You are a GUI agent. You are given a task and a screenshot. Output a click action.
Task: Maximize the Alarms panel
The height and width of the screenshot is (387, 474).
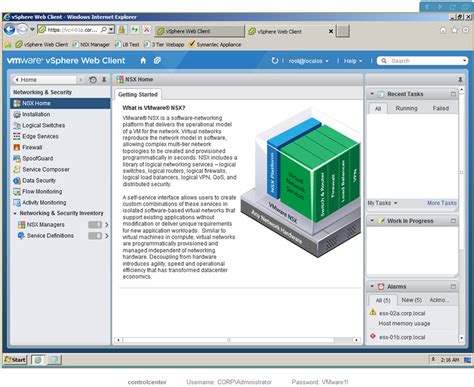[x=453, y=286]
